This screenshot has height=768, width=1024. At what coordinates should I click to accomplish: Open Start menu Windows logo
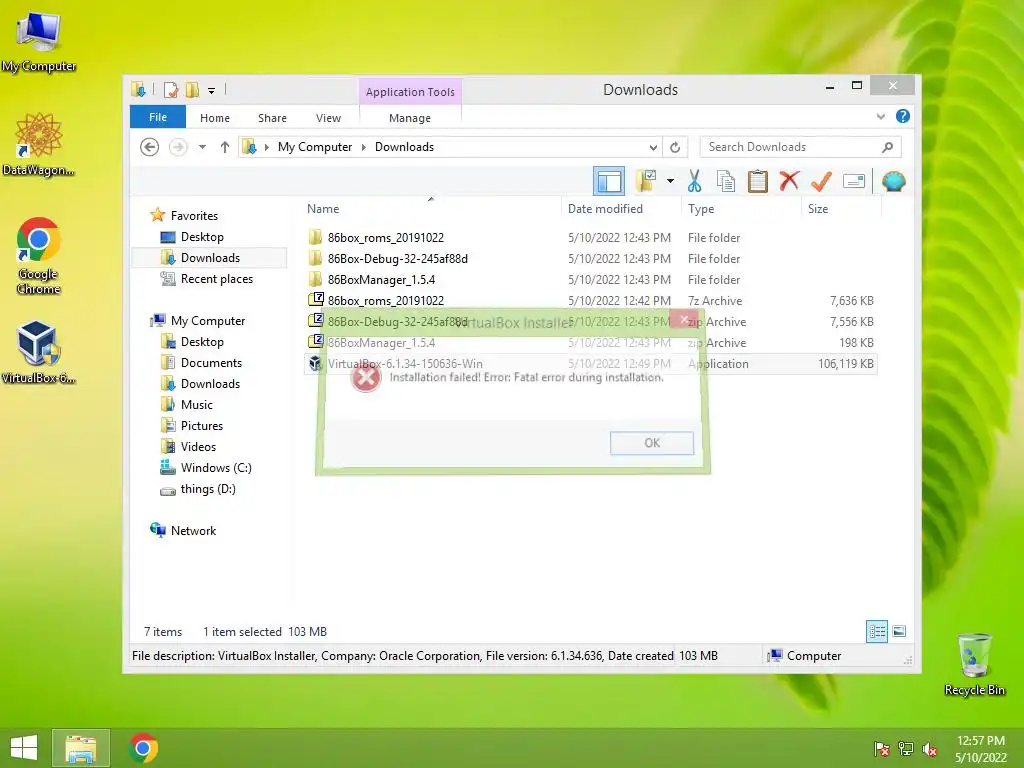click(24, 748)
